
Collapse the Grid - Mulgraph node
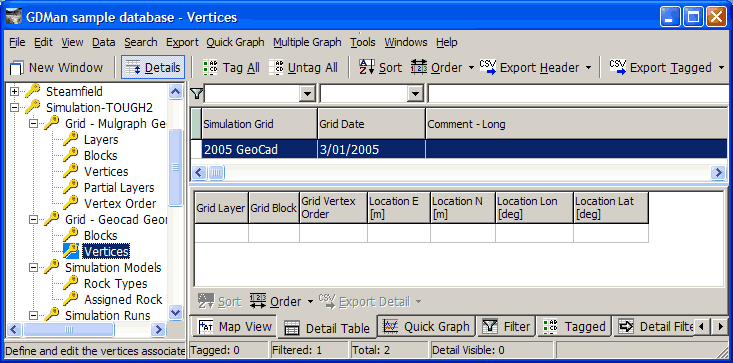(x=33, y=124)
